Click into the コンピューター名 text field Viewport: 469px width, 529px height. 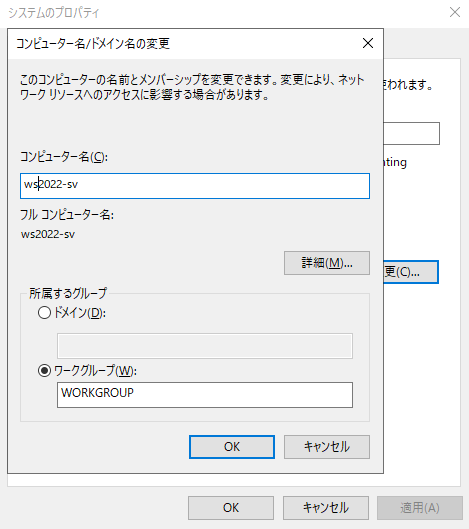click(195, 186)
